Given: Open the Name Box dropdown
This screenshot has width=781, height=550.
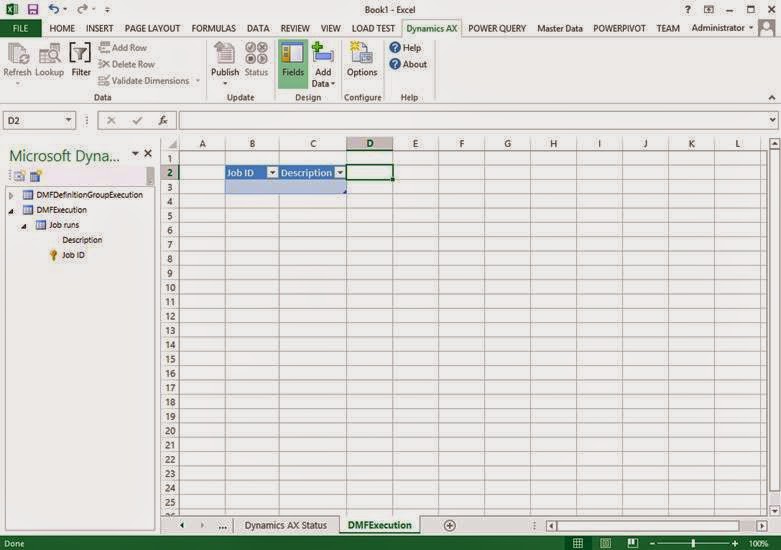Looking at the screenshot, I should (x=68, y=120).
